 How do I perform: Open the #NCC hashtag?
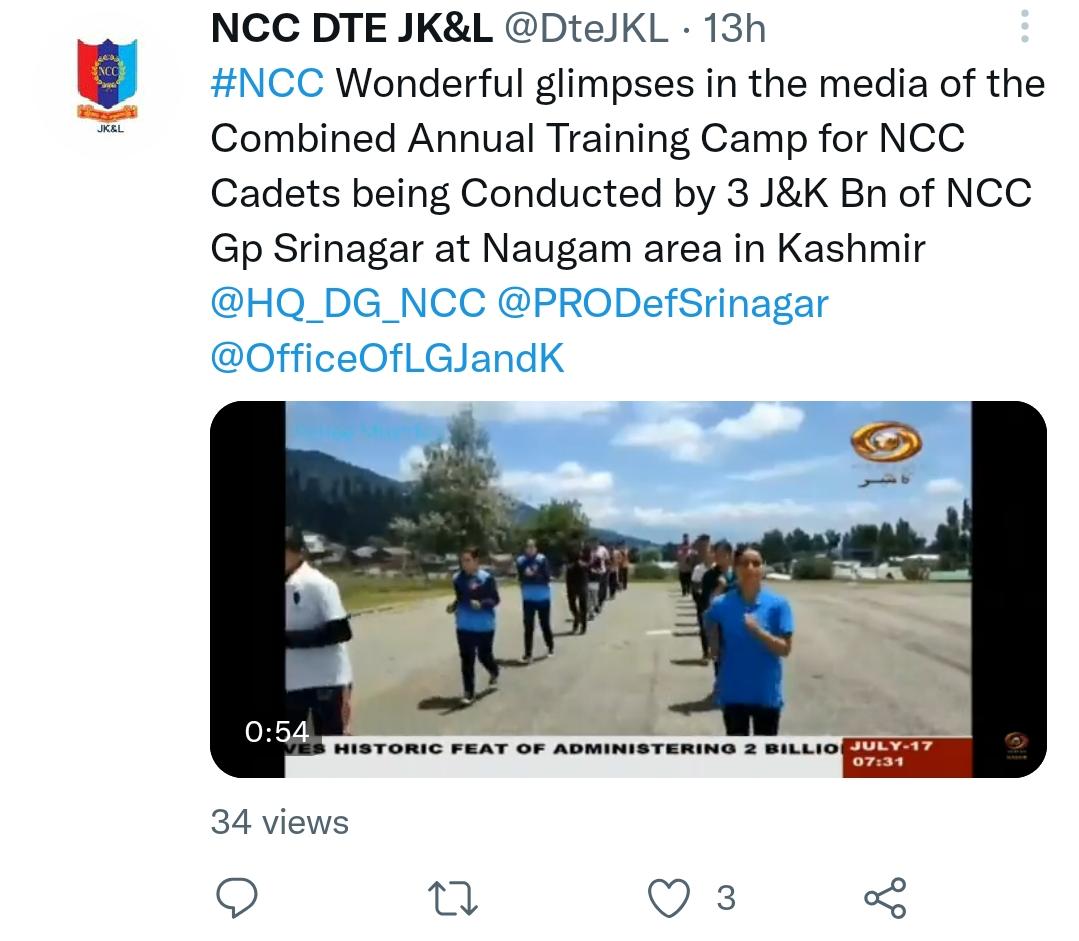tap(267, 83)
